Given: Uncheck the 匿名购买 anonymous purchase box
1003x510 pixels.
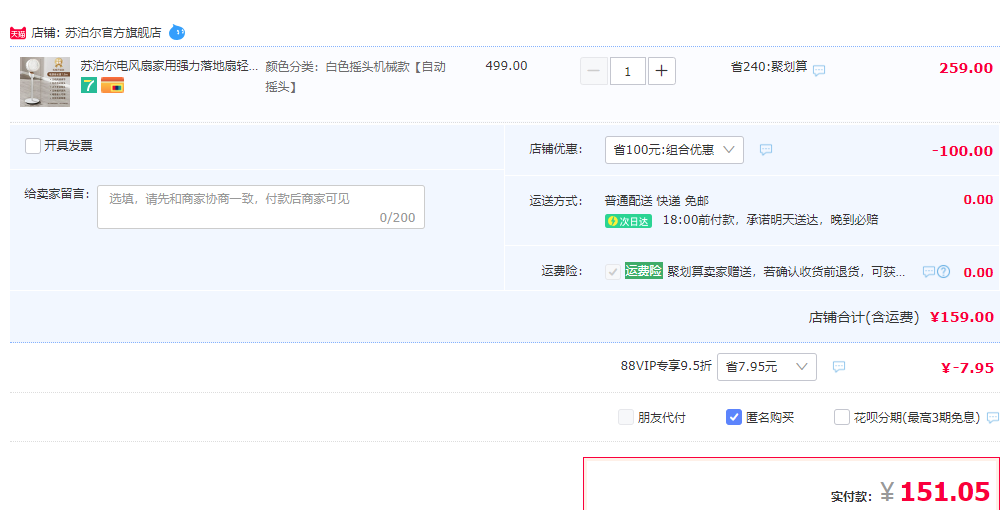Looking at the screenshot, I should tap(734, 417).
